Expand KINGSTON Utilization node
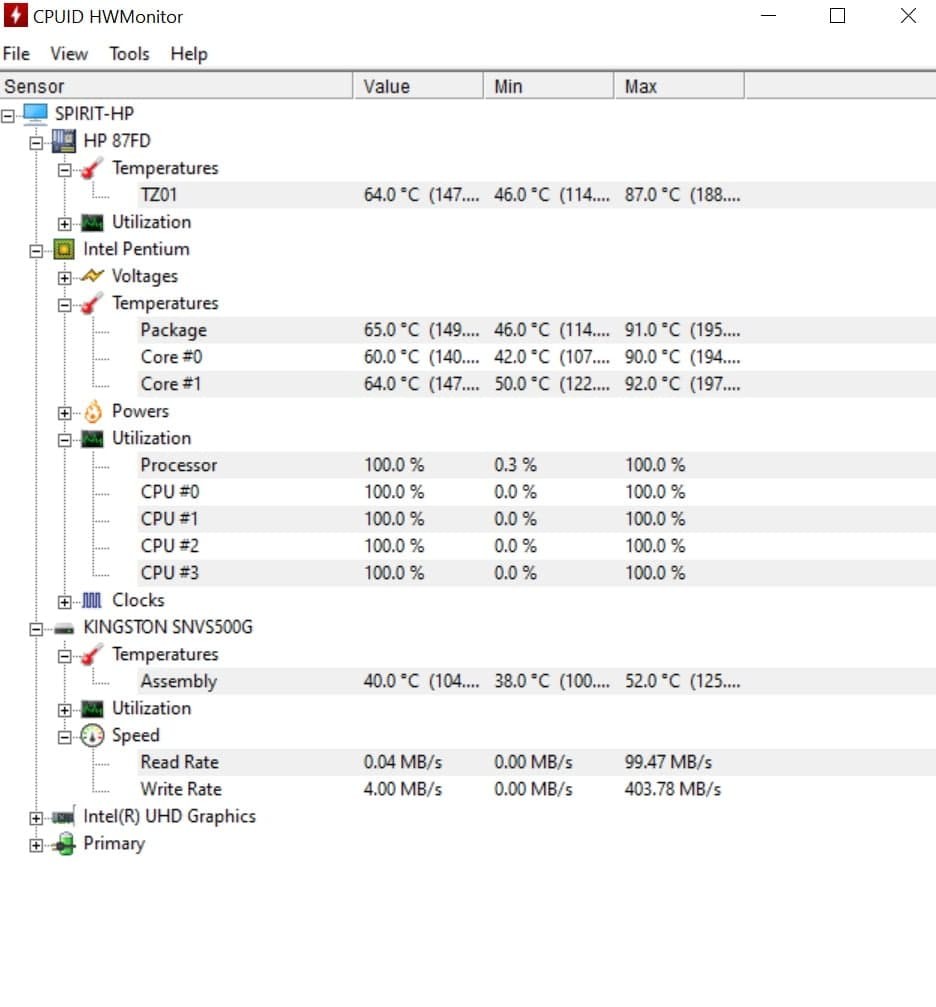Screen dimensions: 936x1007 click(x=64, y=710)
